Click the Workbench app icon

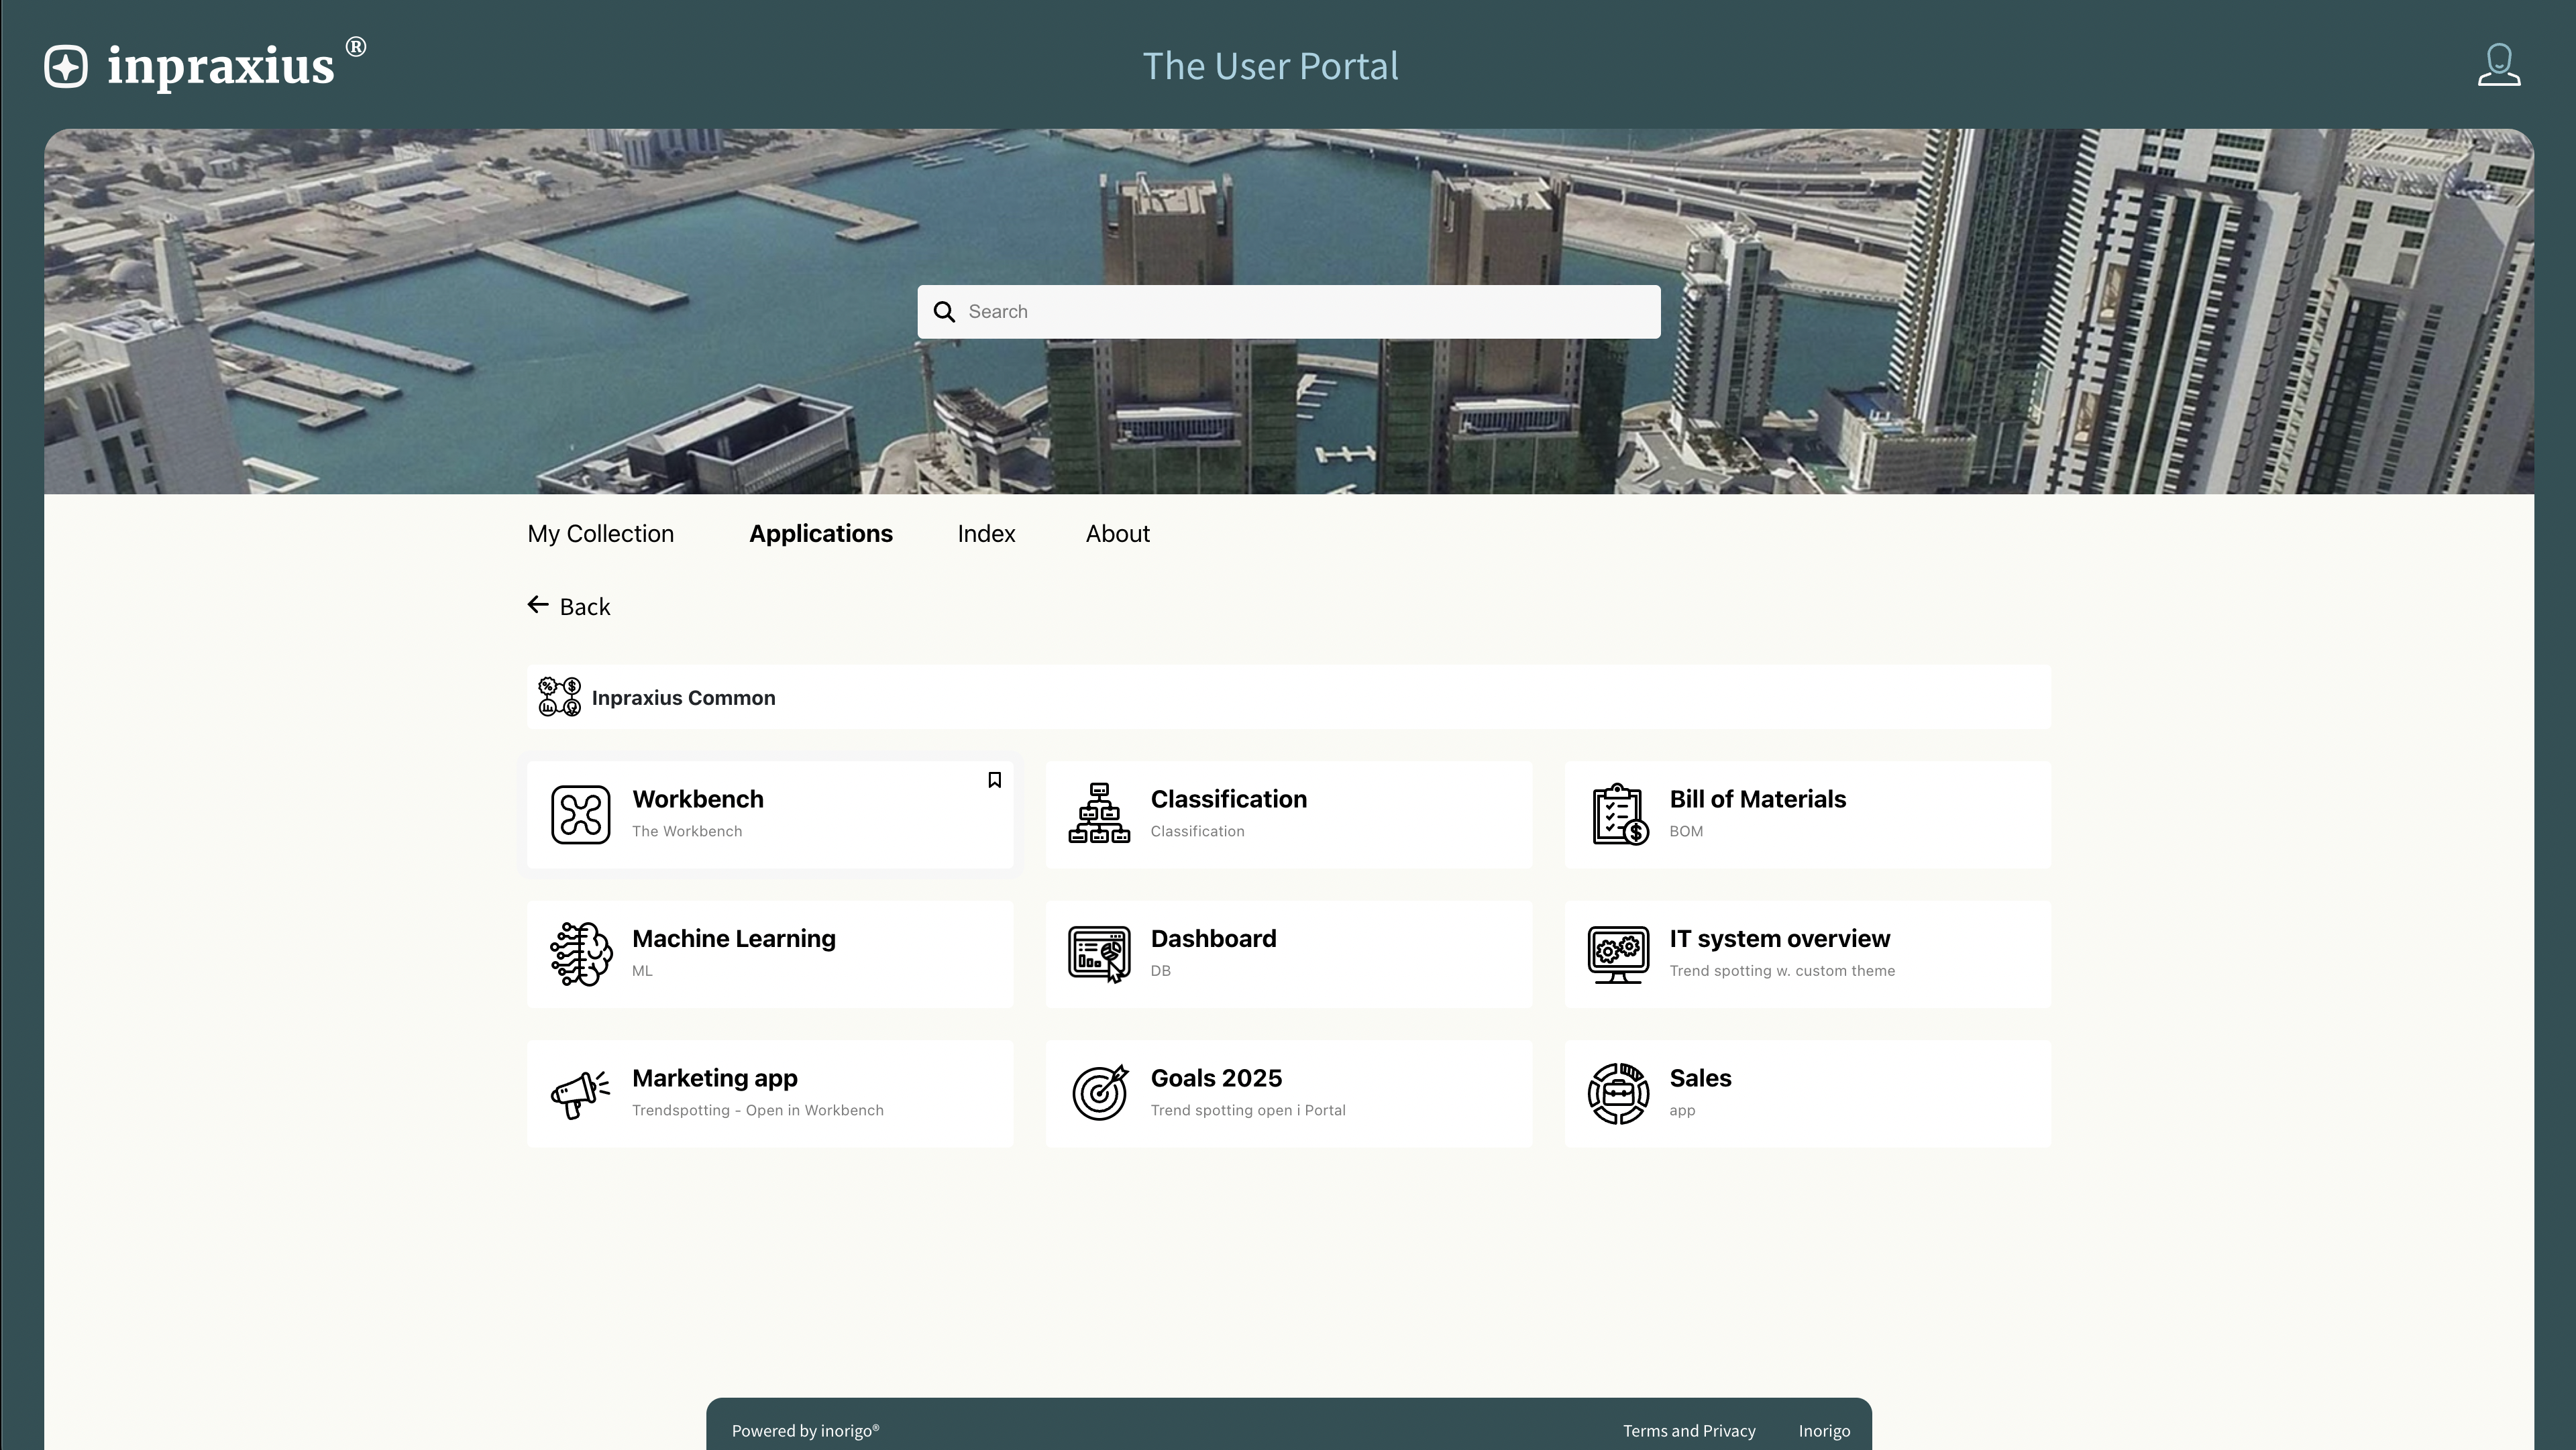click(580, 814)
